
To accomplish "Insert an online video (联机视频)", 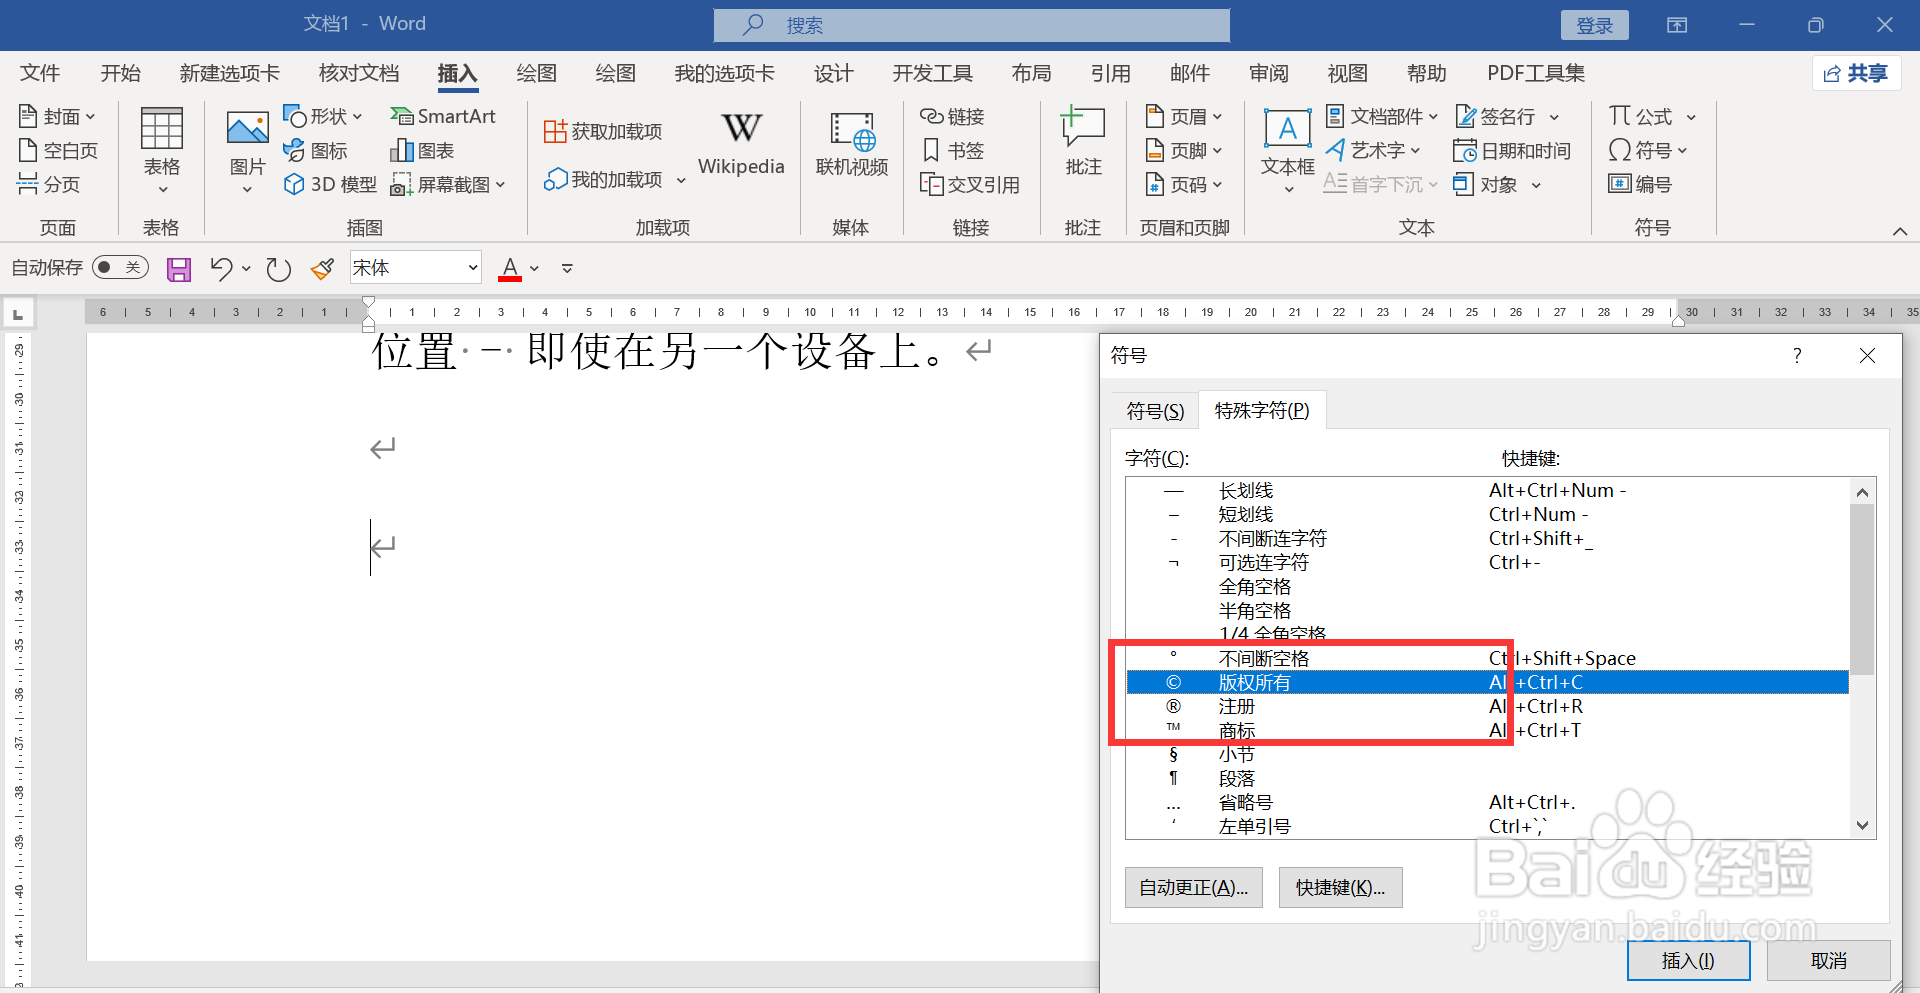I will [x=852, y=144].
